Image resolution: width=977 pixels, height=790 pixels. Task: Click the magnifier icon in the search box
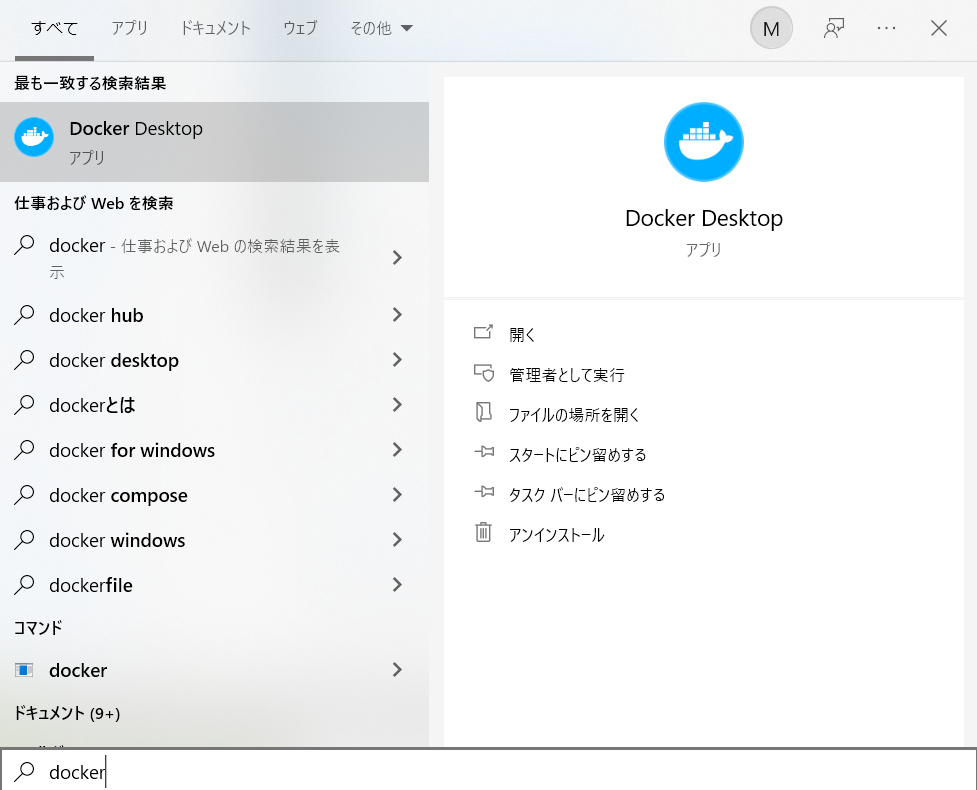(24, 771)
